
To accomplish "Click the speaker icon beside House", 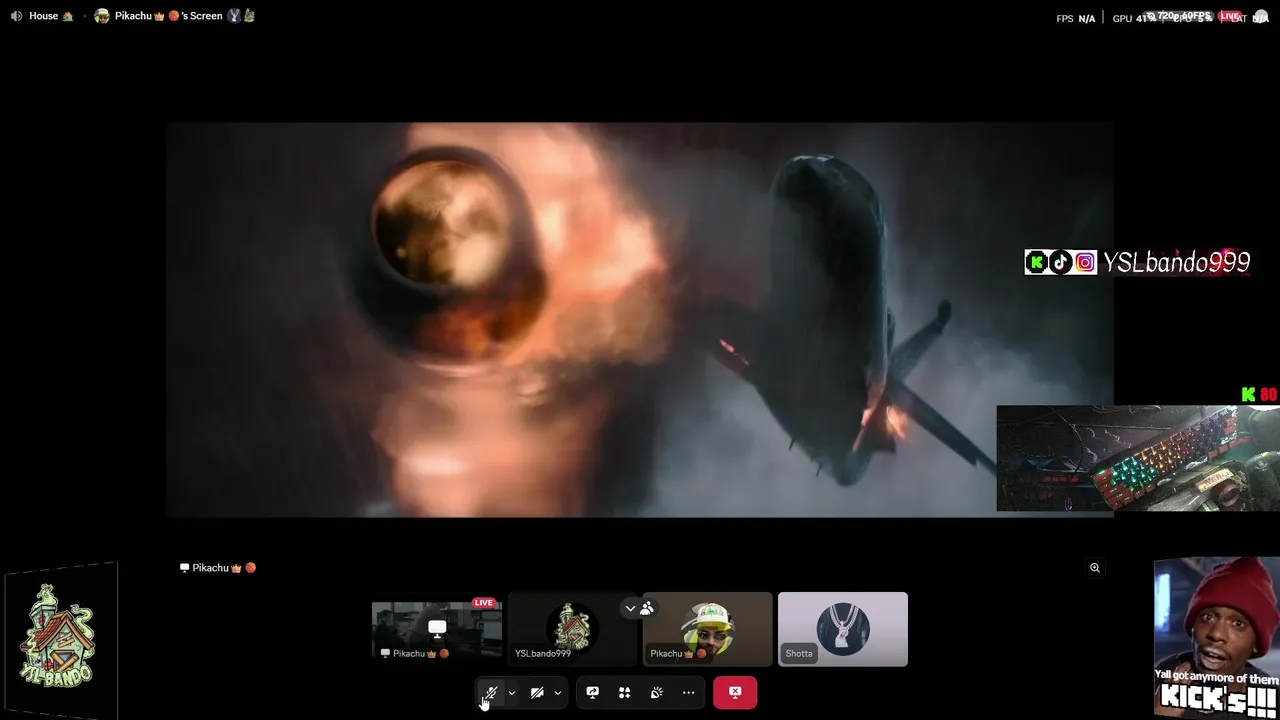I will click(16, 16).
